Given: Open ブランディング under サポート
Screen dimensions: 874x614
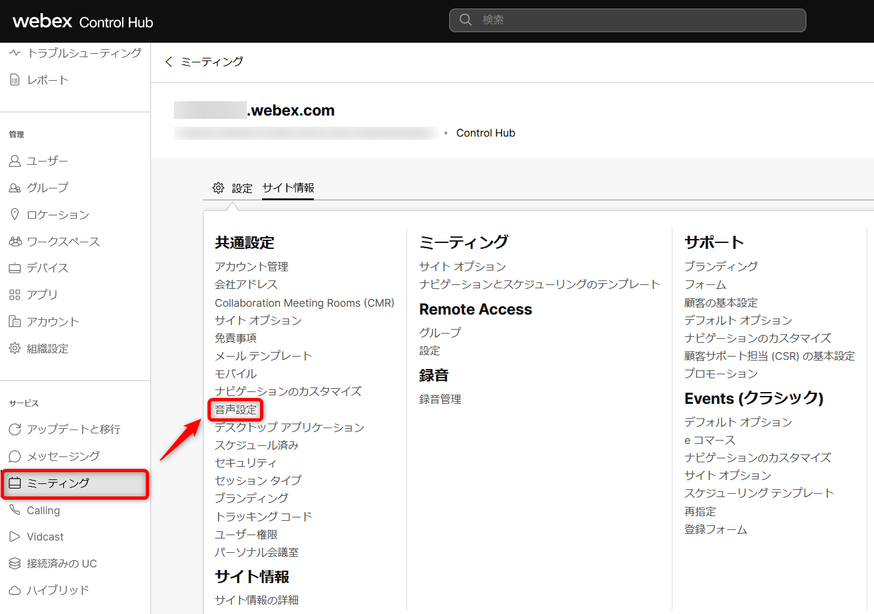Looking at the screenshot, I should coord(721,267).
